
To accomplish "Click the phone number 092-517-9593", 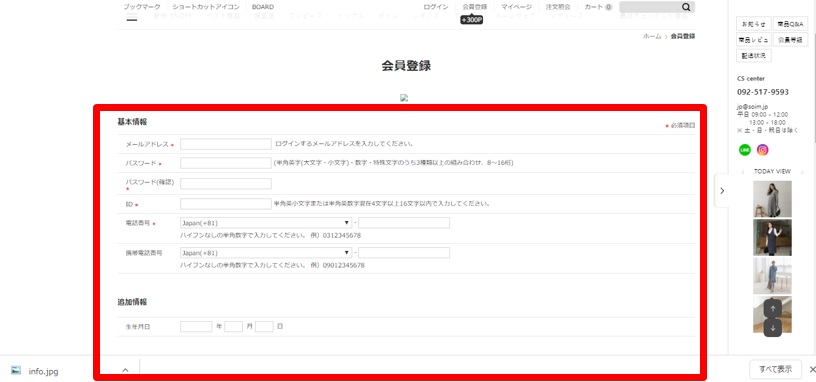I will point(763,92).
